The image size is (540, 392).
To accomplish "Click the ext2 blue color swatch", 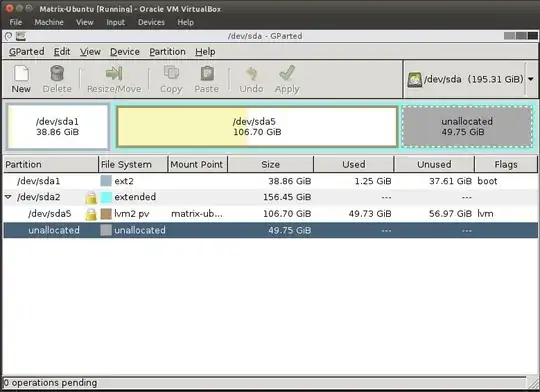I will pyautogui.click(x=106, y=181).
